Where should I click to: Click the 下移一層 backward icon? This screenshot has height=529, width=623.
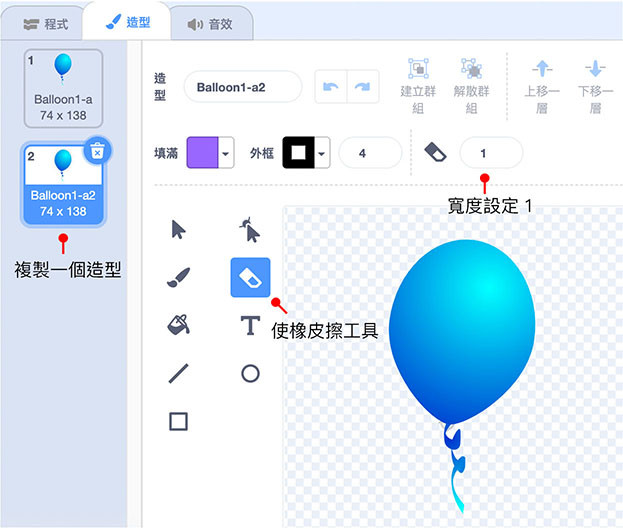pyautogui.click(x=595, y=68)
